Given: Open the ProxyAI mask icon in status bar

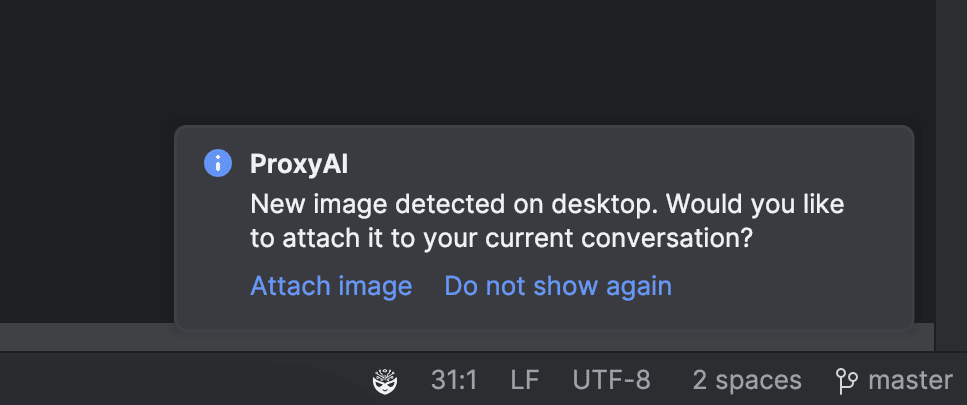Looking at the screenshot, I should click(385, 381).
